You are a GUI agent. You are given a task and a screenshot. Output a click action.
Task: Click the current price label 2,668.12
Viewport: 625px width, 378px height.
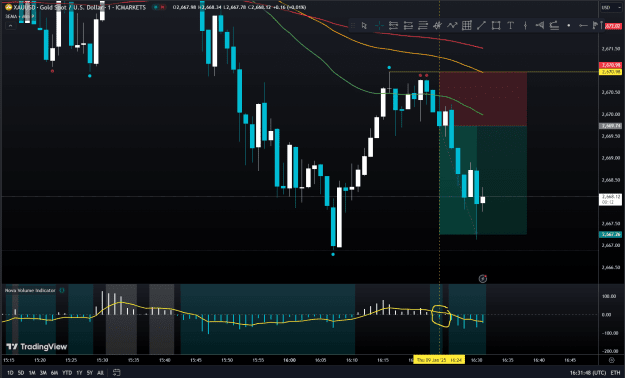point(610,199)
